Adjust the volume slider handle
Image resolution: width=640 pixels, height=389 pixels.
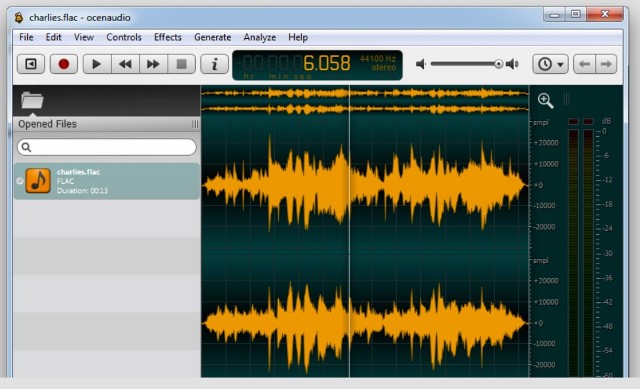pos(498,64)
